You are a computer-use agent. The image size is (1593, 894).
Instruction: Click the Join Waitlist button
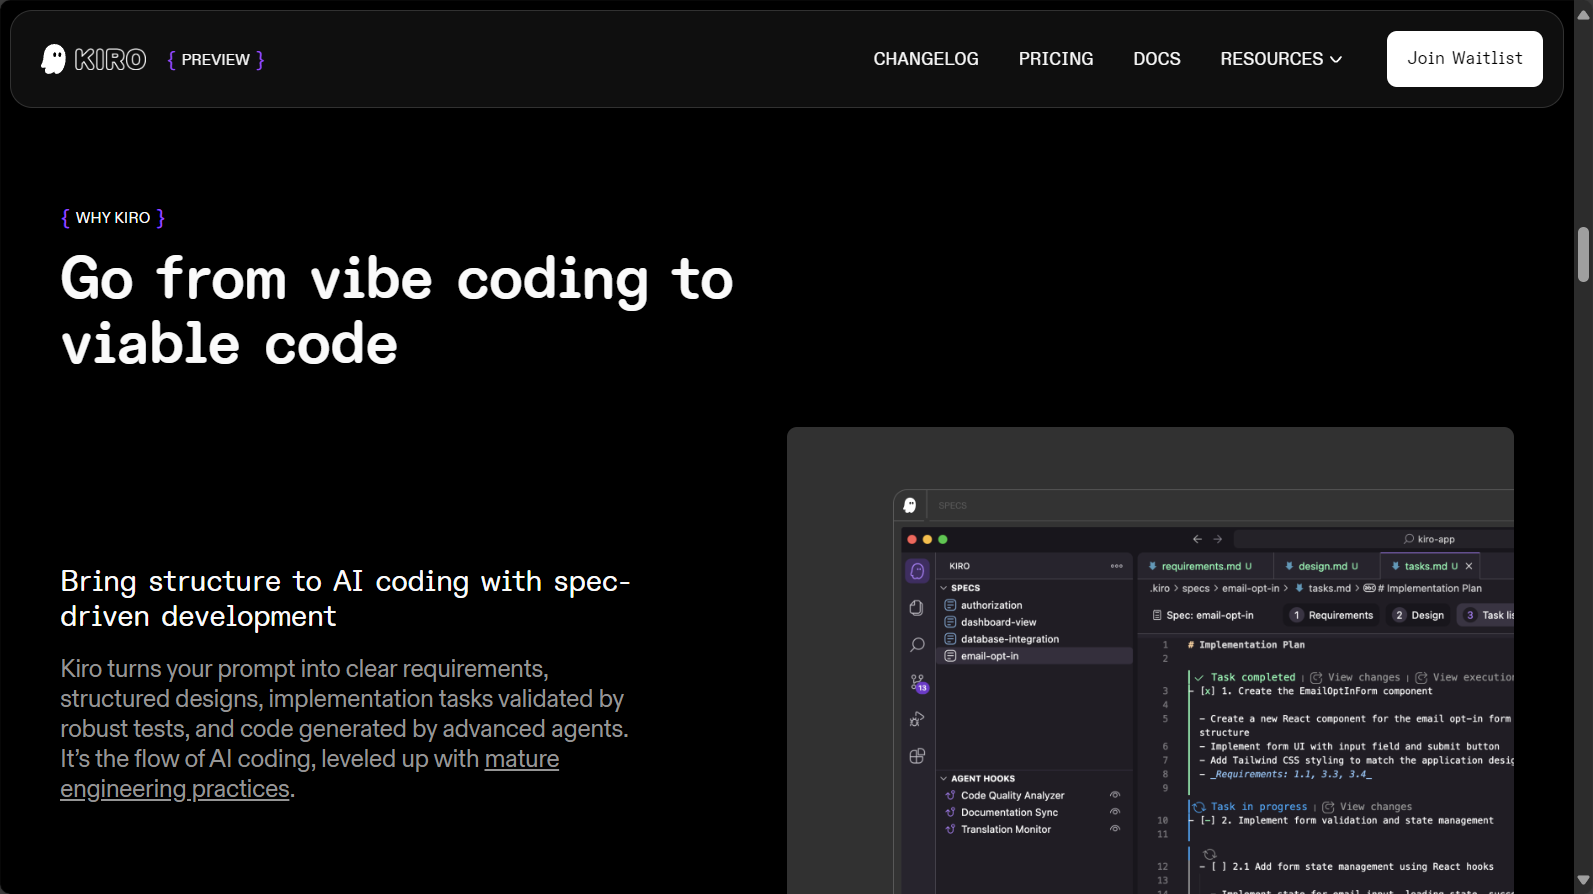point(1465,59)
